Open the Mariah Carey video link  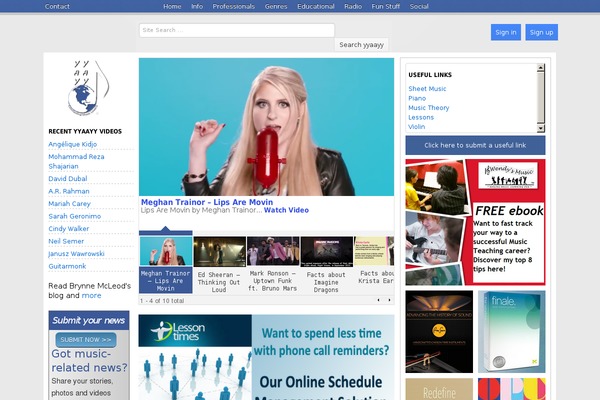(x=69, y=204)
